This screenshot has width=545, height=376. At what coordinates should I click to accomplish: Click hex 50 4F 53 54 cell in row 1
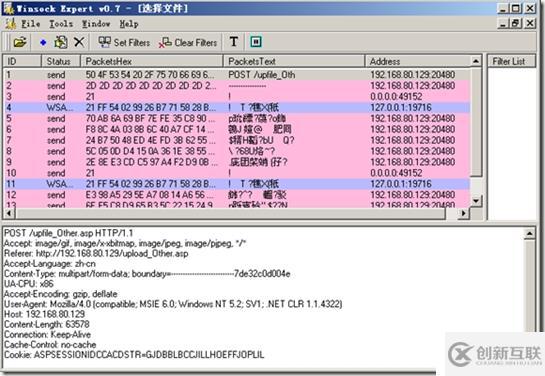(151, 75)
